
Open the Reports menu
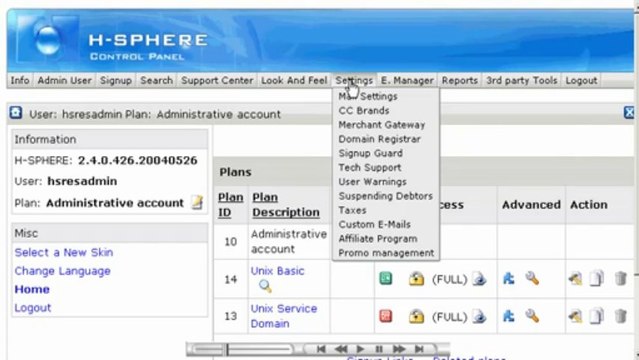[460, 80]
